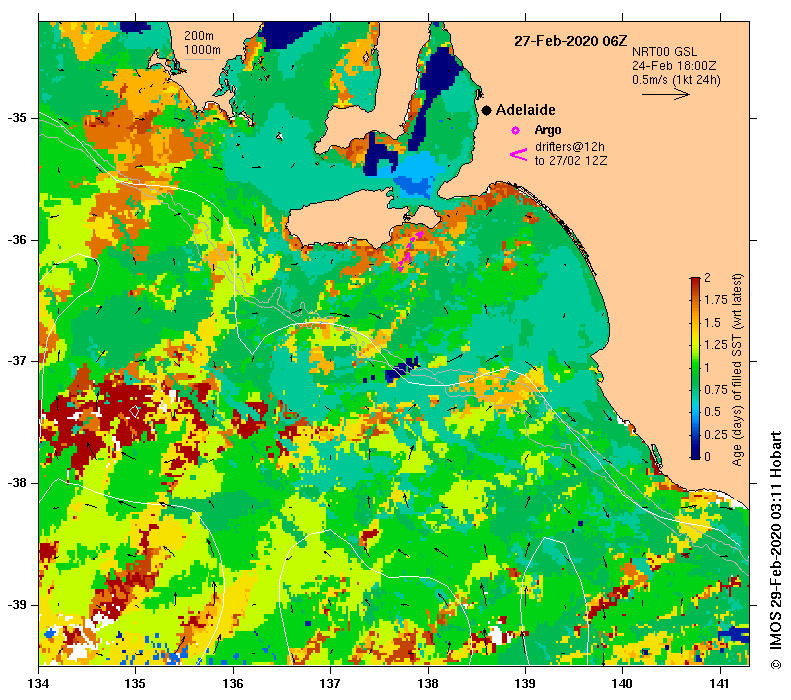The height and width of the screenshot is (700, 791).
Task: Click the Adelaide city label
Action: pyautogui.click(x=525, y=110)
